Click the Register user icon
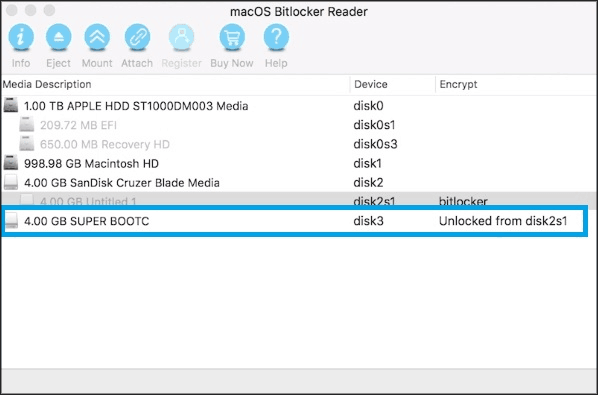This screenshot has width=598, height=395. (x=182, y=37)
